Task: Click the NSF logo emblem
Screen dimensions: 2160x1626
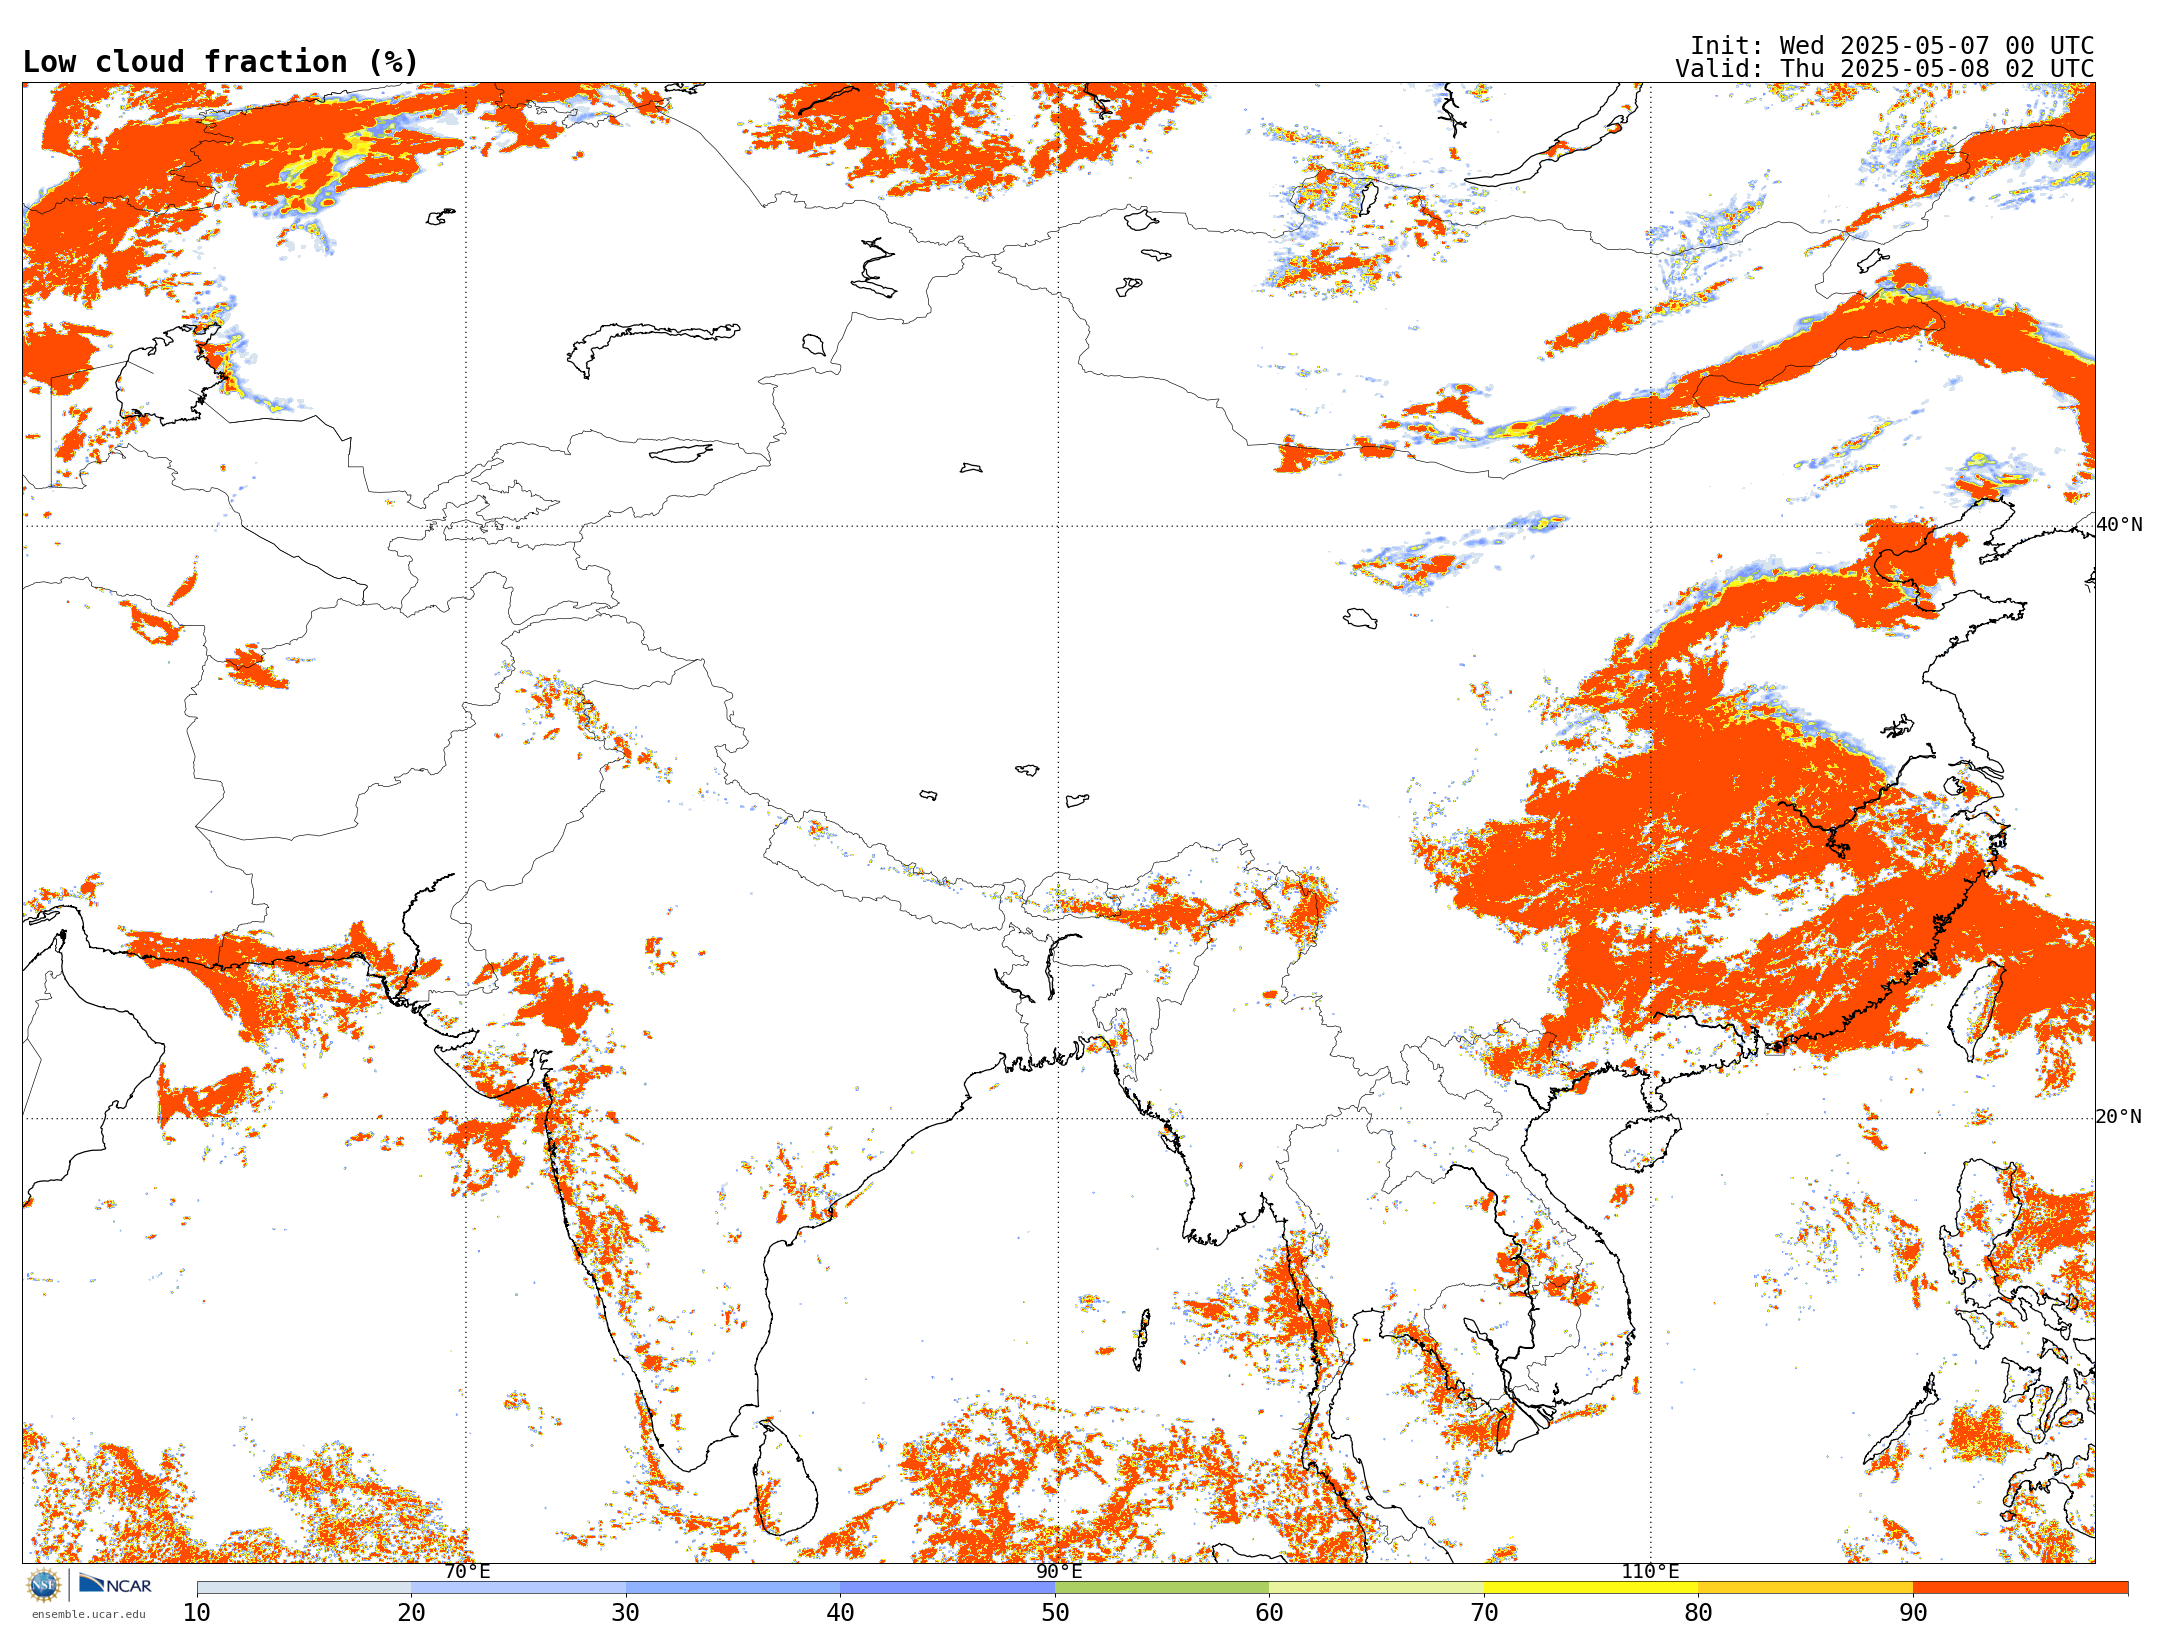Action: (x=43, y=1585)
